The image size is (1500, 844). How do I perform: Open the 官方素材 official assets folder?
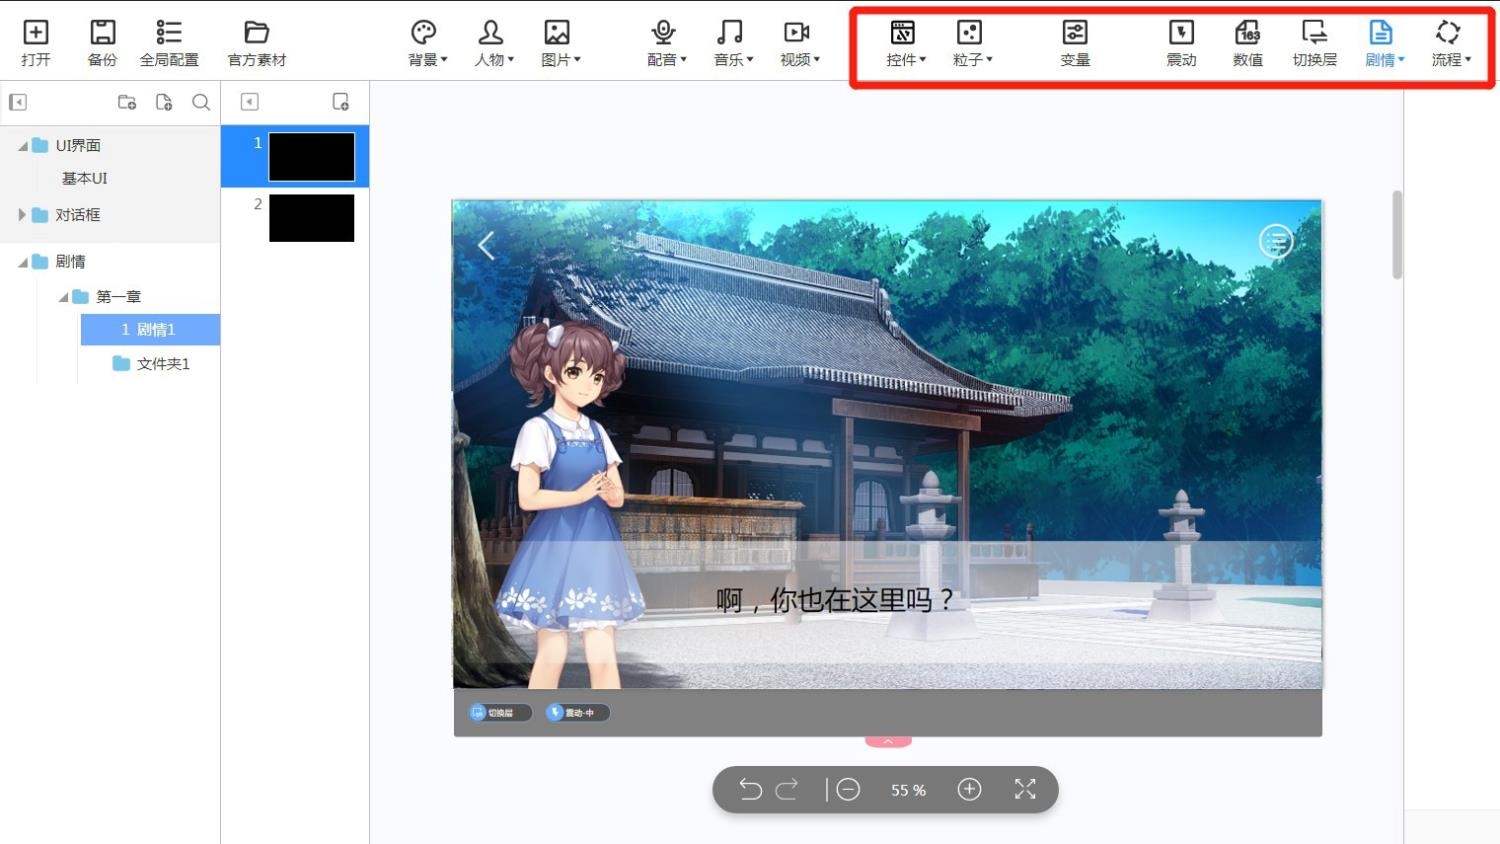pos(257,44)
